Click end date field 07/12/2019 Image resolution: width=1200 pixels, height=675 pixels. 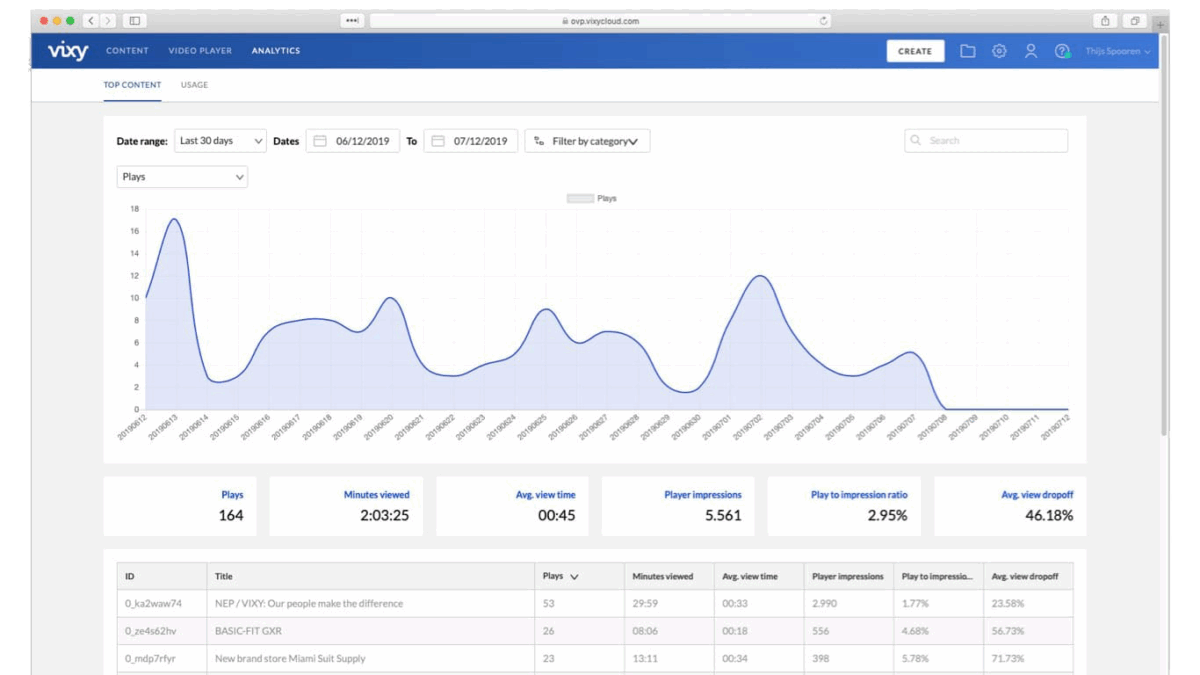coord(471,141)
